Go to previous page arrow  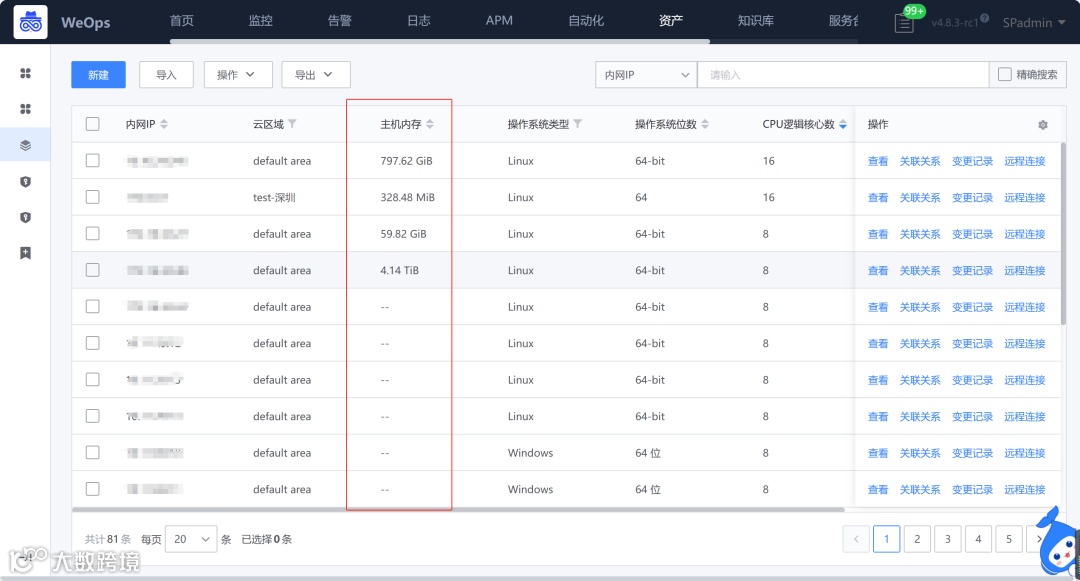(x=856, y=539)
